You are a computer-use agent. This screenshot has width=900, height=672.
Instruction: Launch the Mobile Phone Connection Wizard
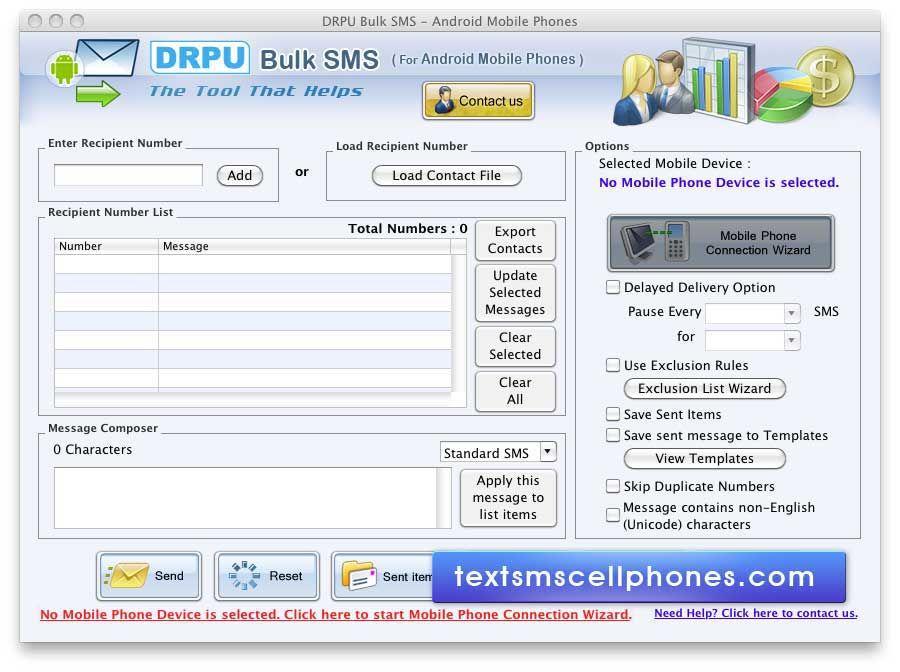click(720, 243)
